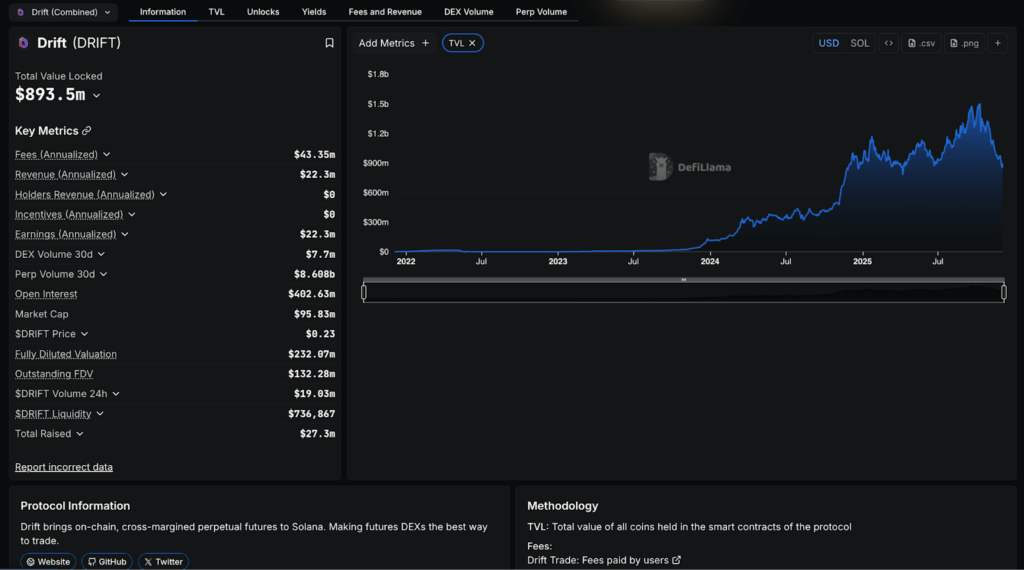Screen dimensions: 1024x570
Task: Download chart as .csv
Action: pos(921,43)
